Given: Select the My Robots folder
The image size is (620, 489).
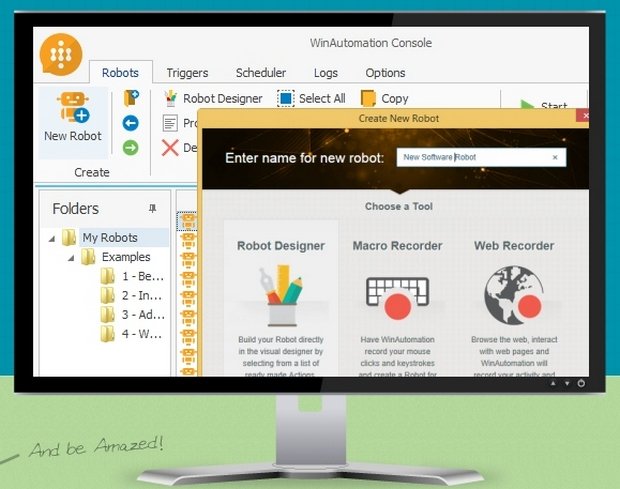Looking at the screenshot, I should (x=110, y=238).
